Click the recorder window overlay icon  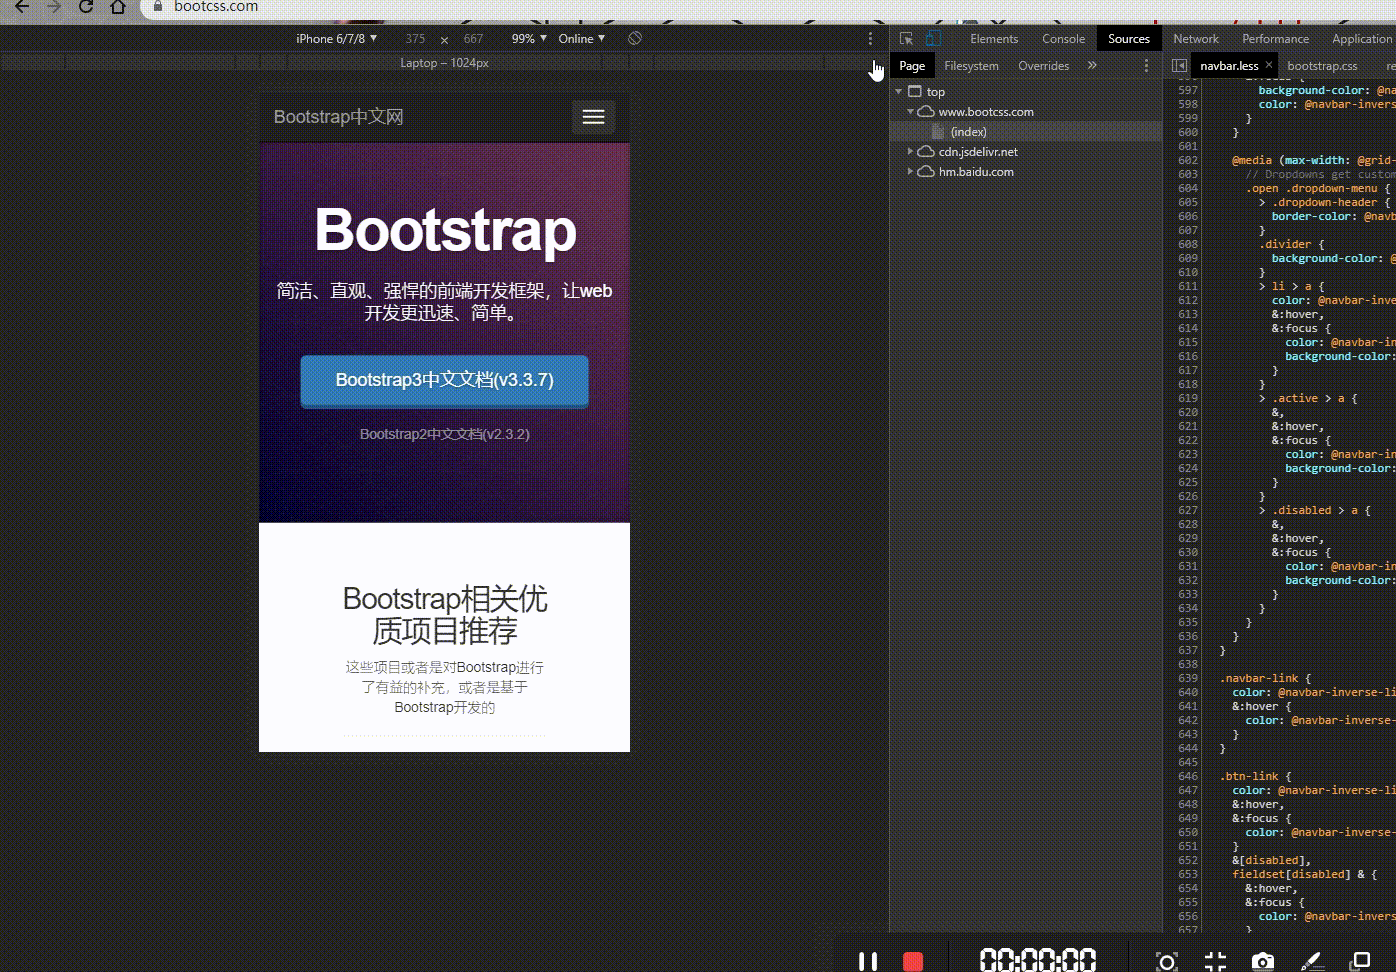[1360, 962]
